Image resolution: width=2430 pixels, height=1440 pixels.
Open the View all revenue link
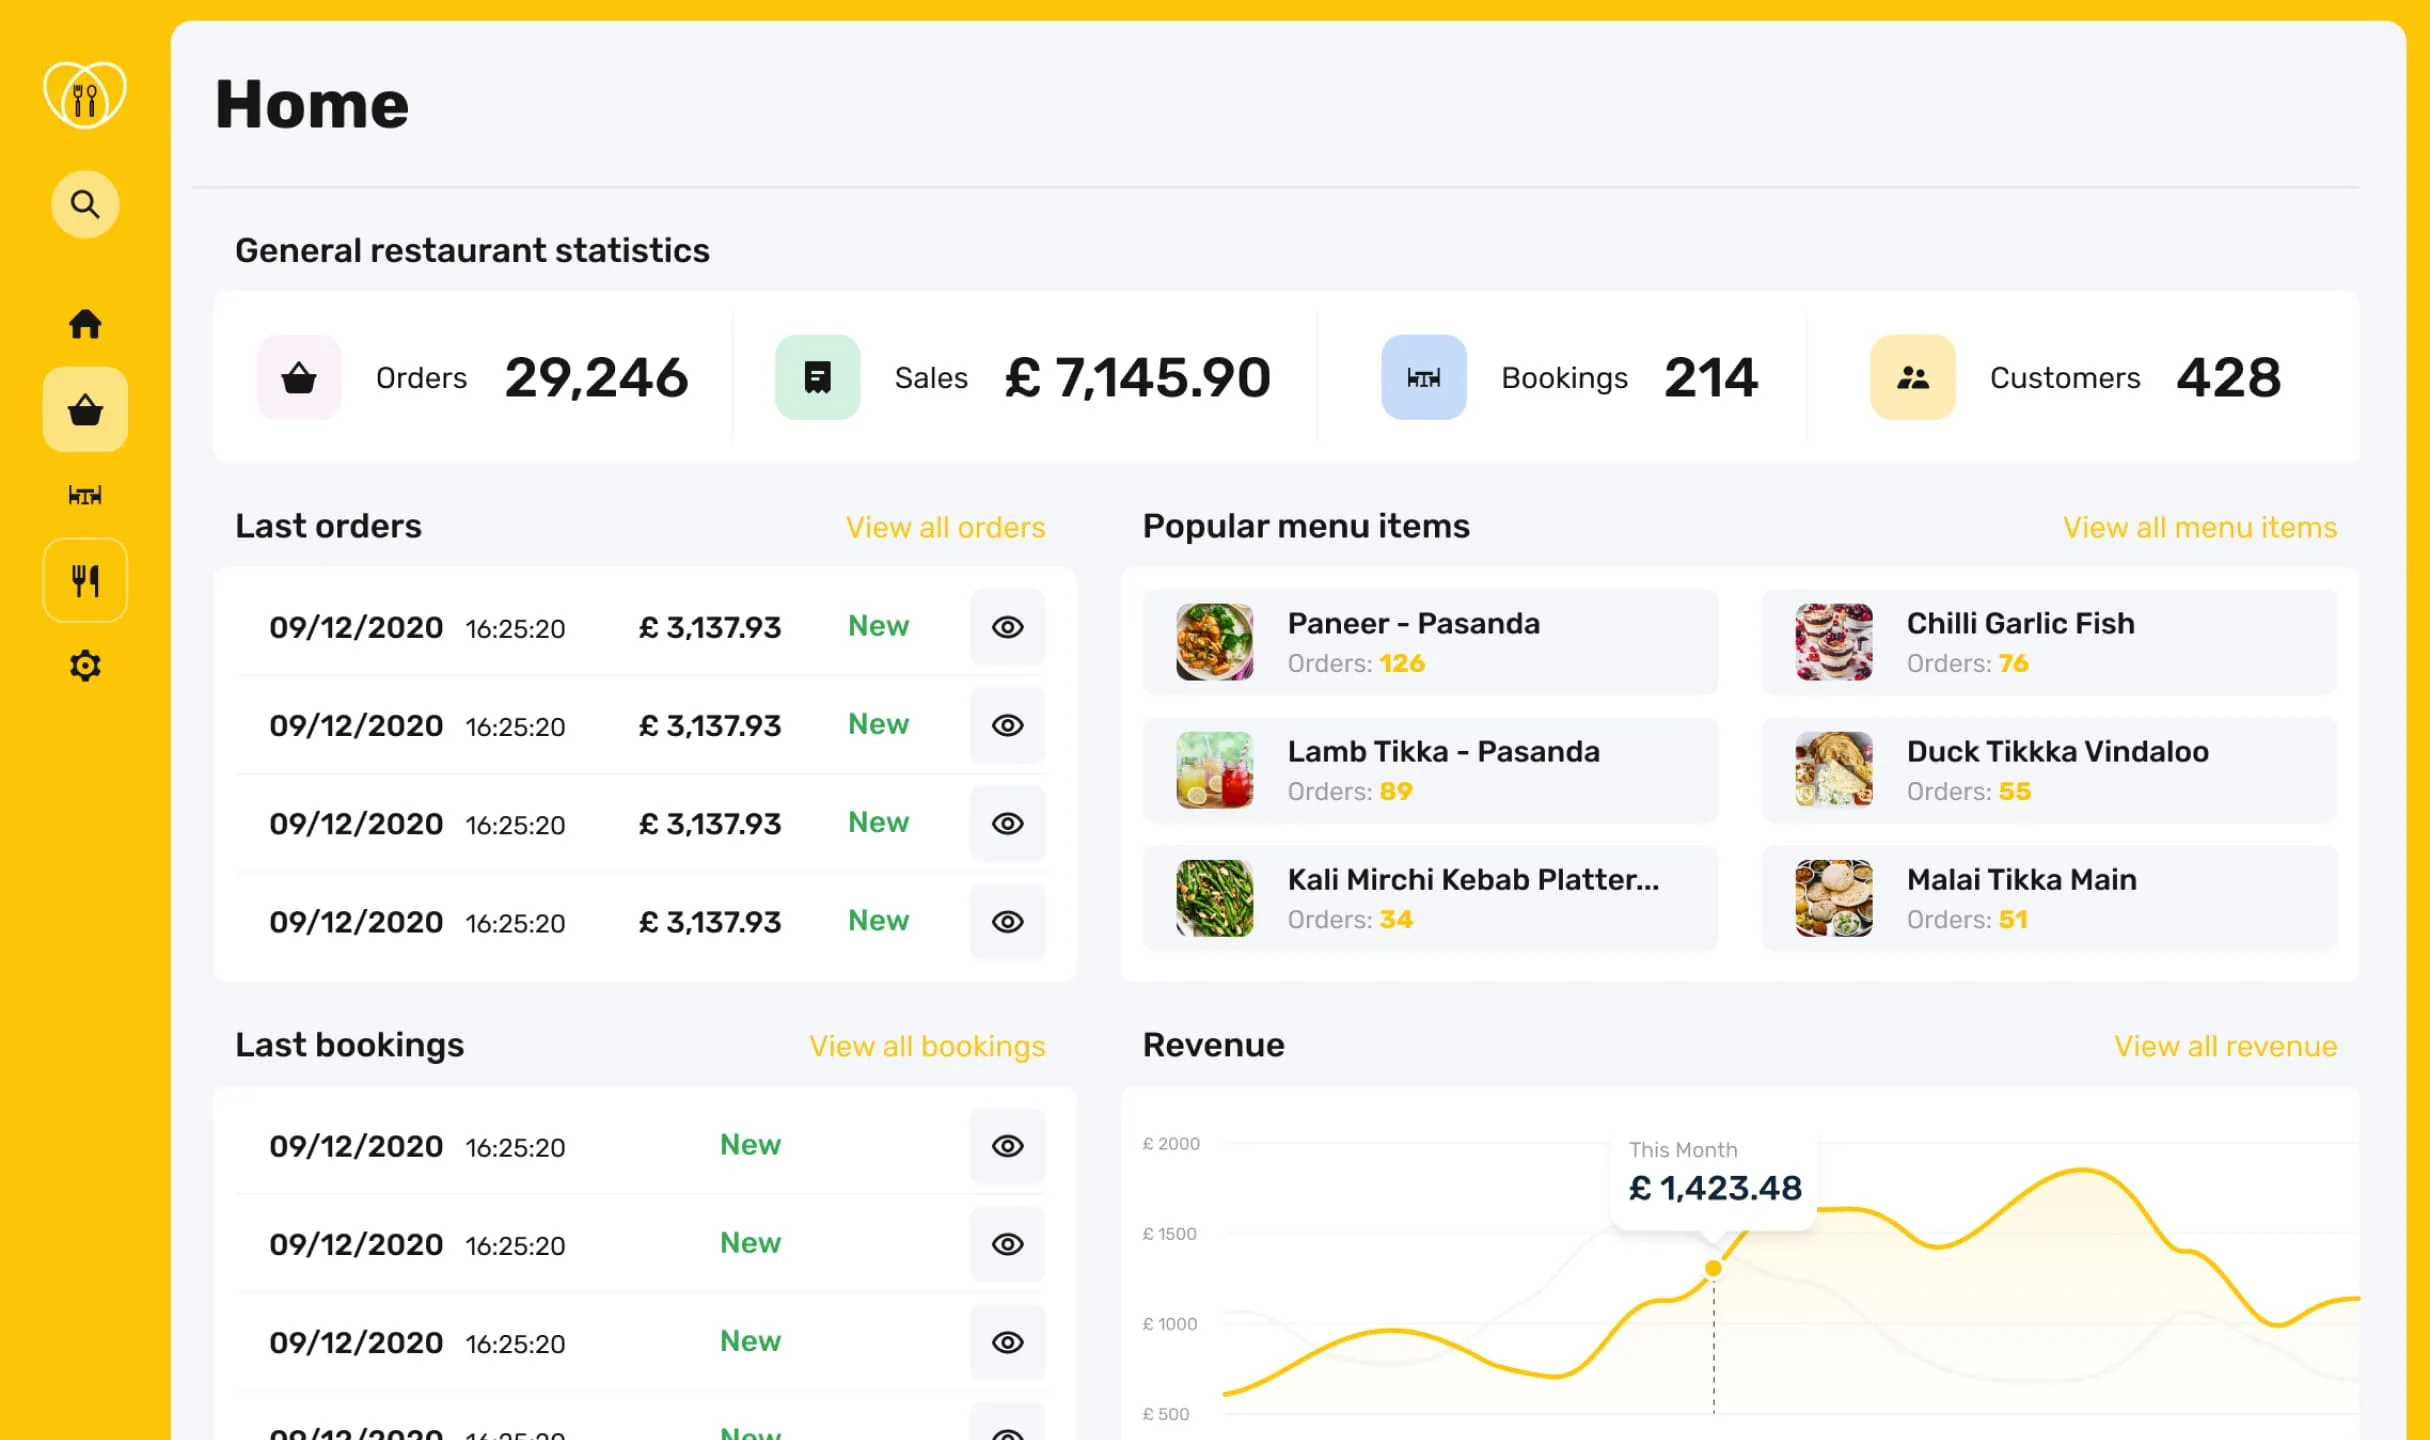coord(2225,1046)
